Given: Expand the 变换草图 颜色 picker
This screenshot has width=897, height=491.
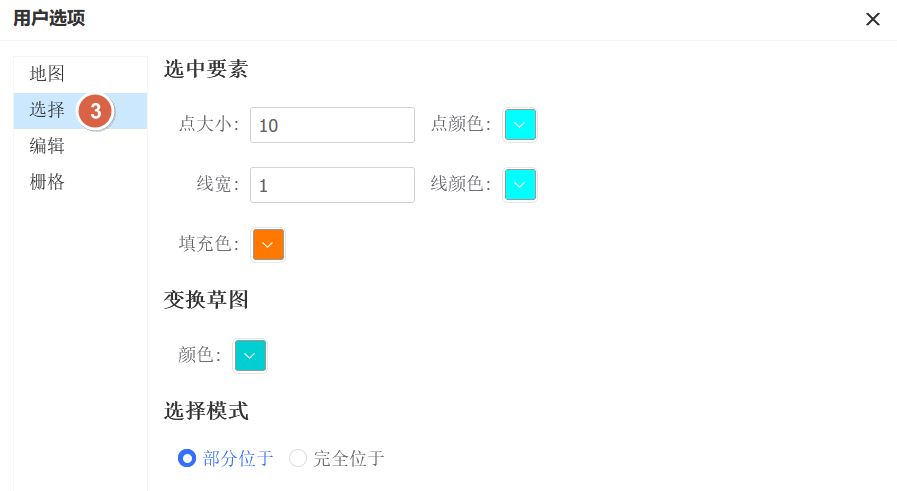Looking at the screenshot, I should [x=250, y=356].
